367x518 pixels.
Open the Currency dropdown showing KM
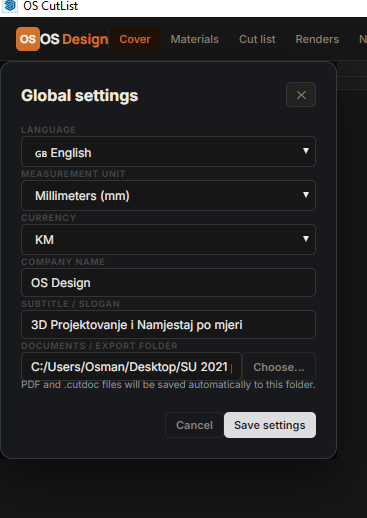[168, 240]
